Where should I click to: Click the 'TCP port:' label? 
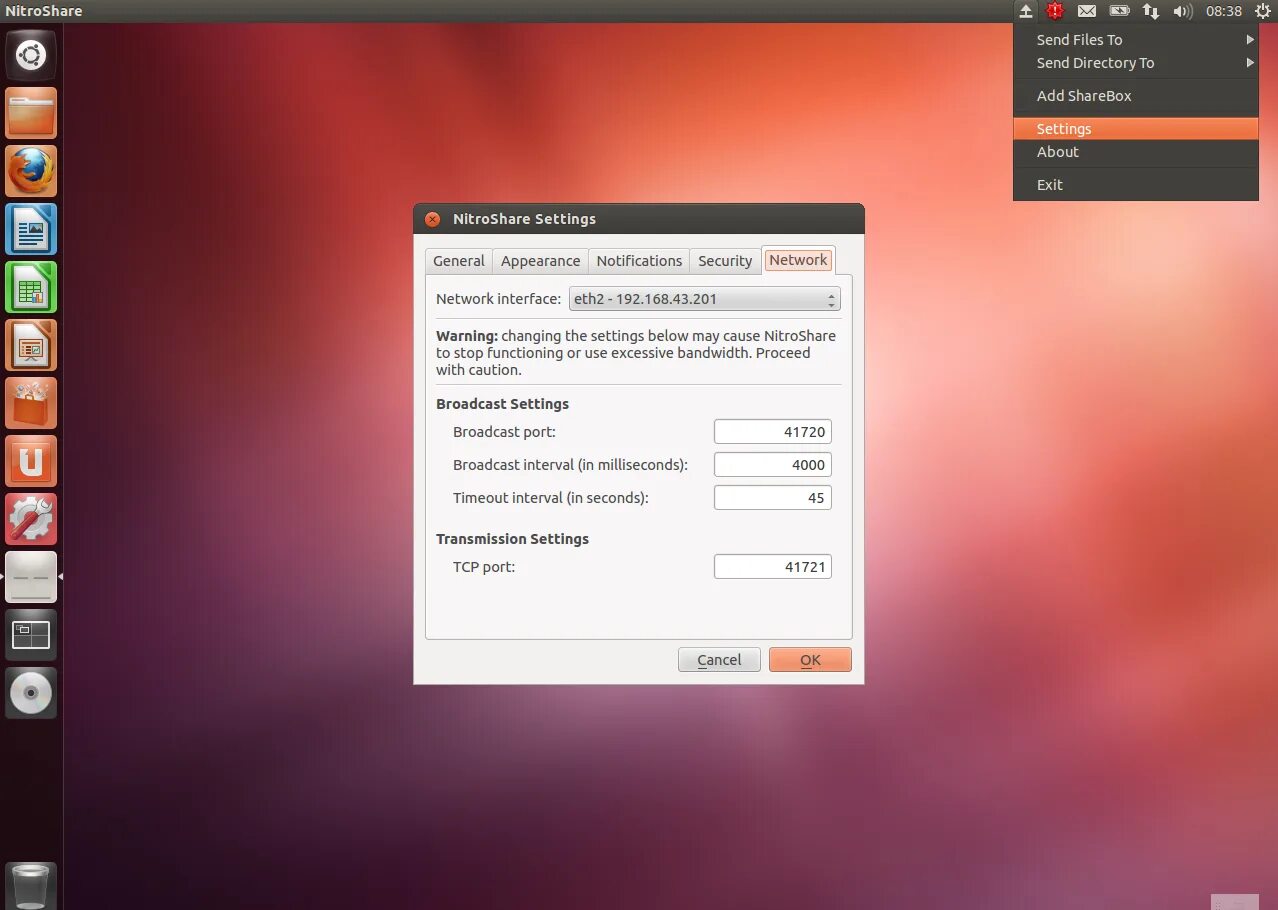[x=484, y=567]
